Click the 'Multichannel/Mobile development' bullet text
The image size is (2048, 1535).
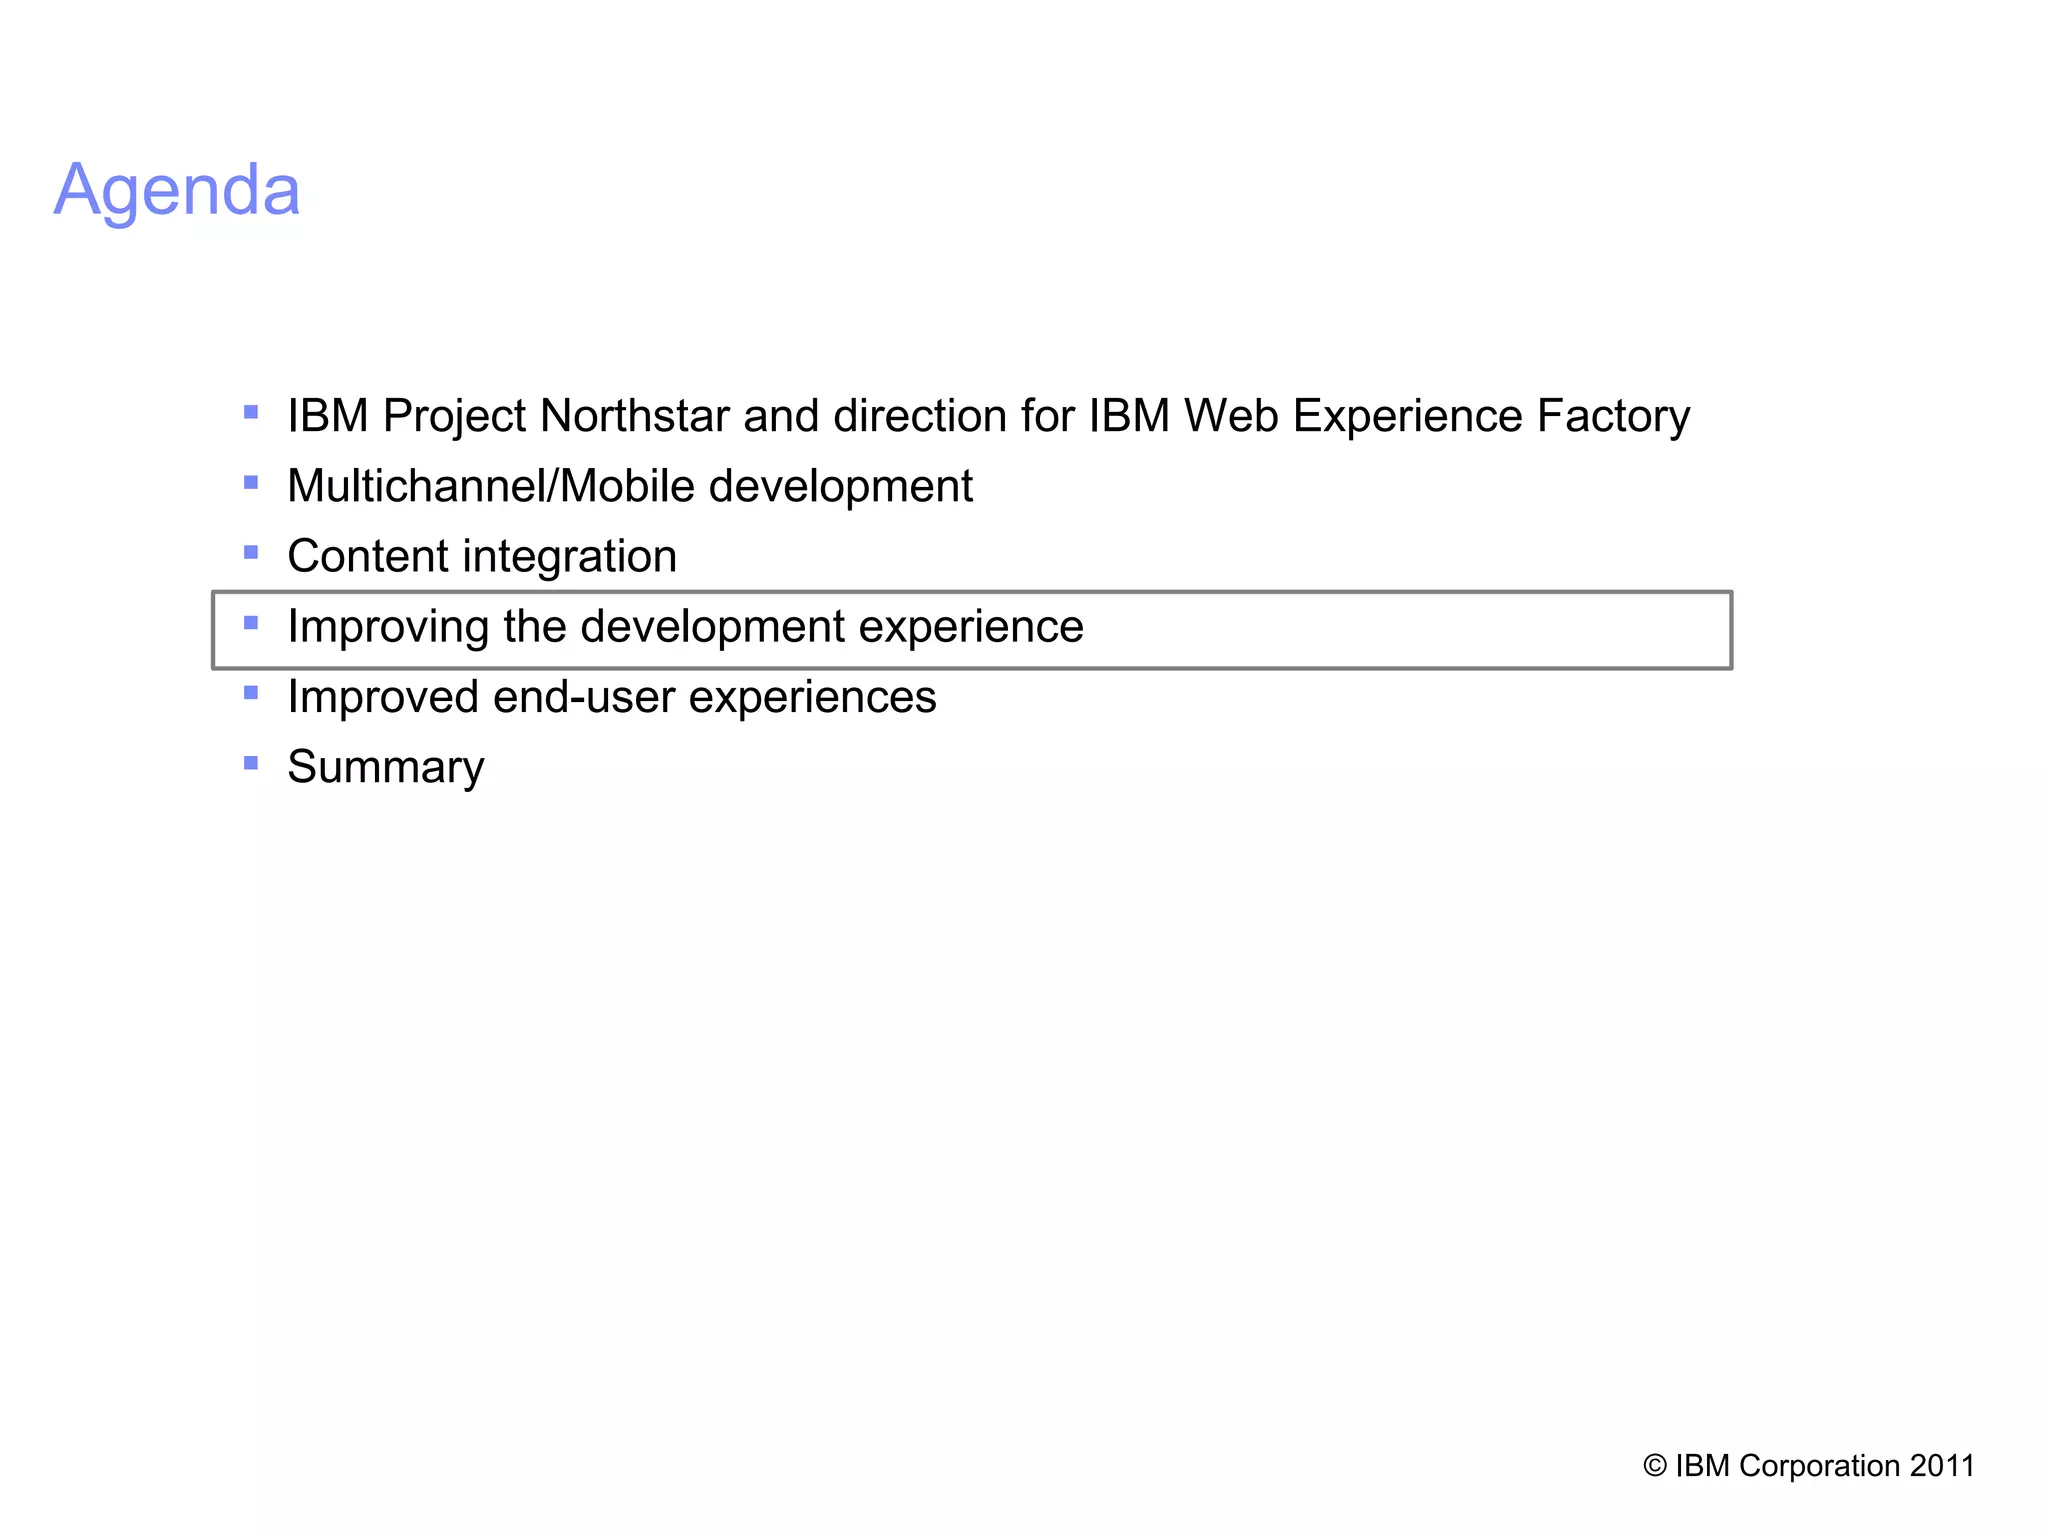coord(630,486)
